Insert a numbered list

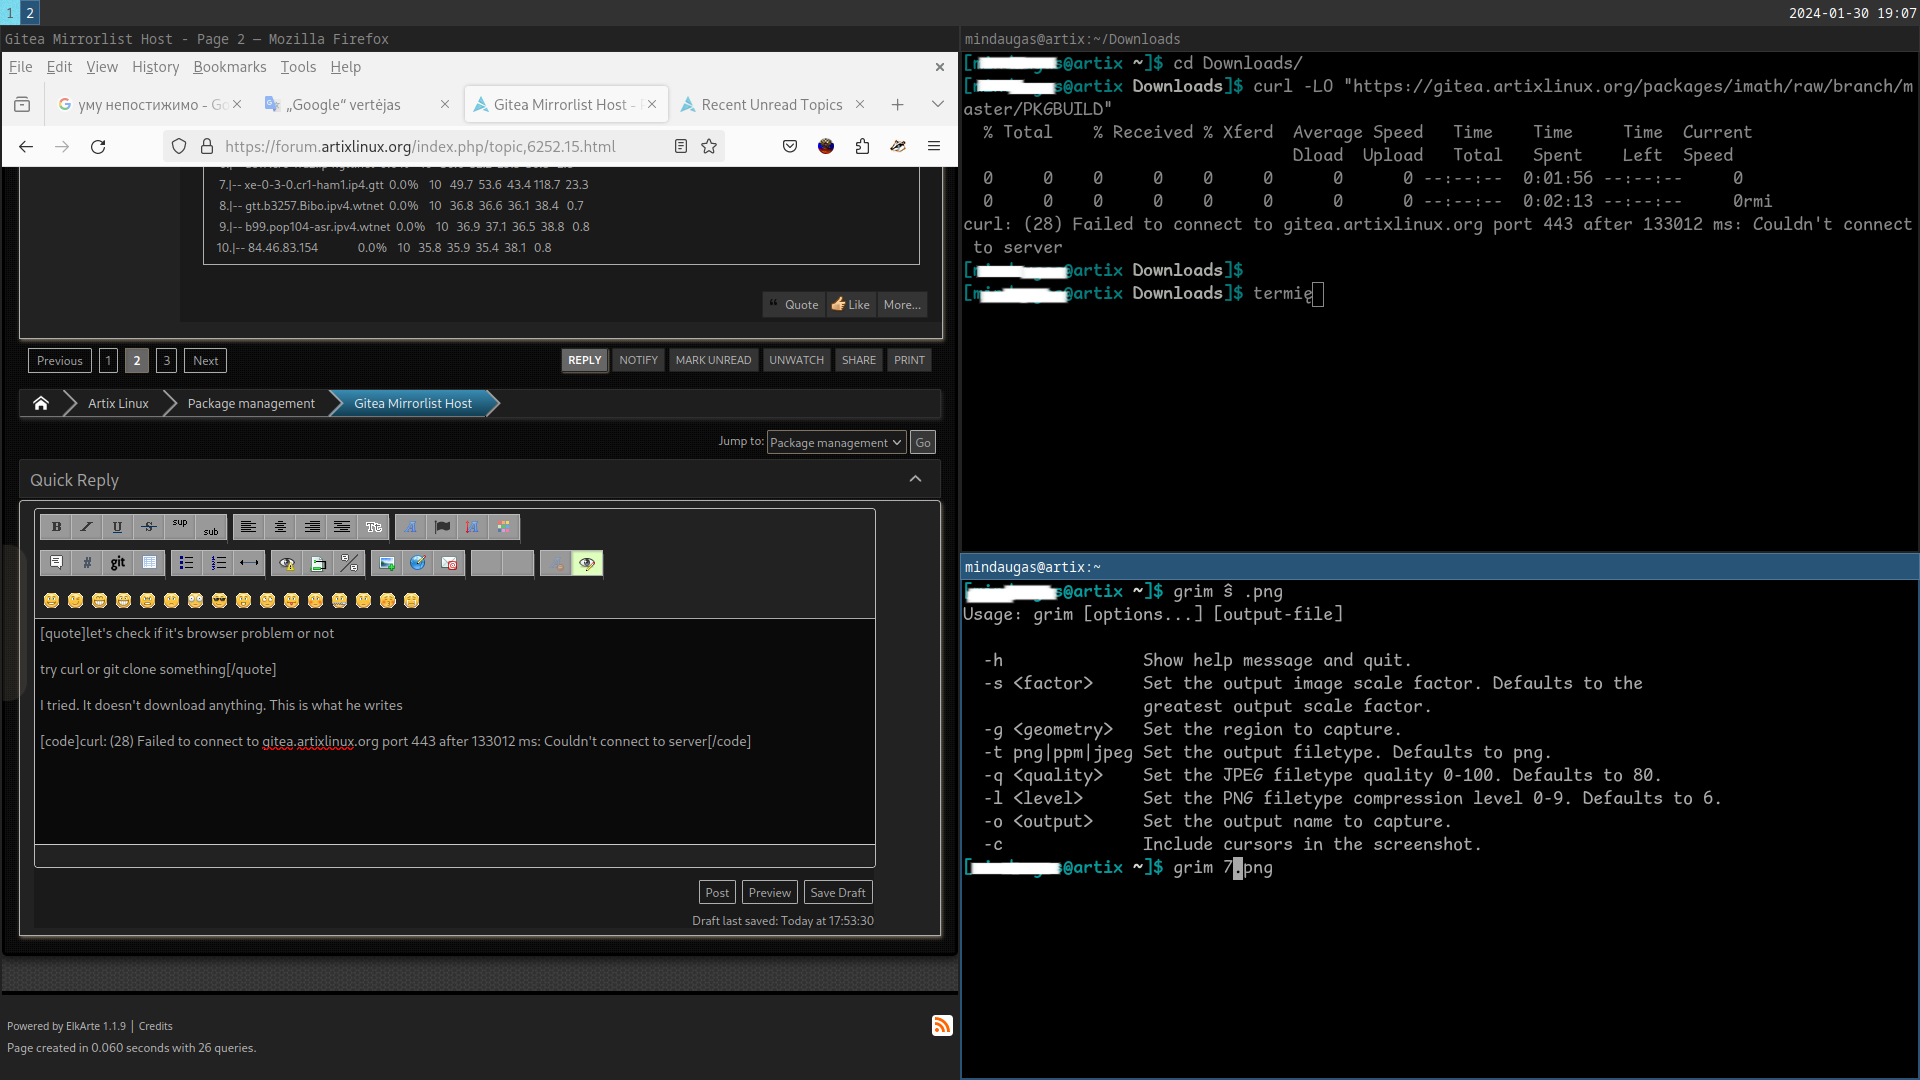[x=218, y=563]
